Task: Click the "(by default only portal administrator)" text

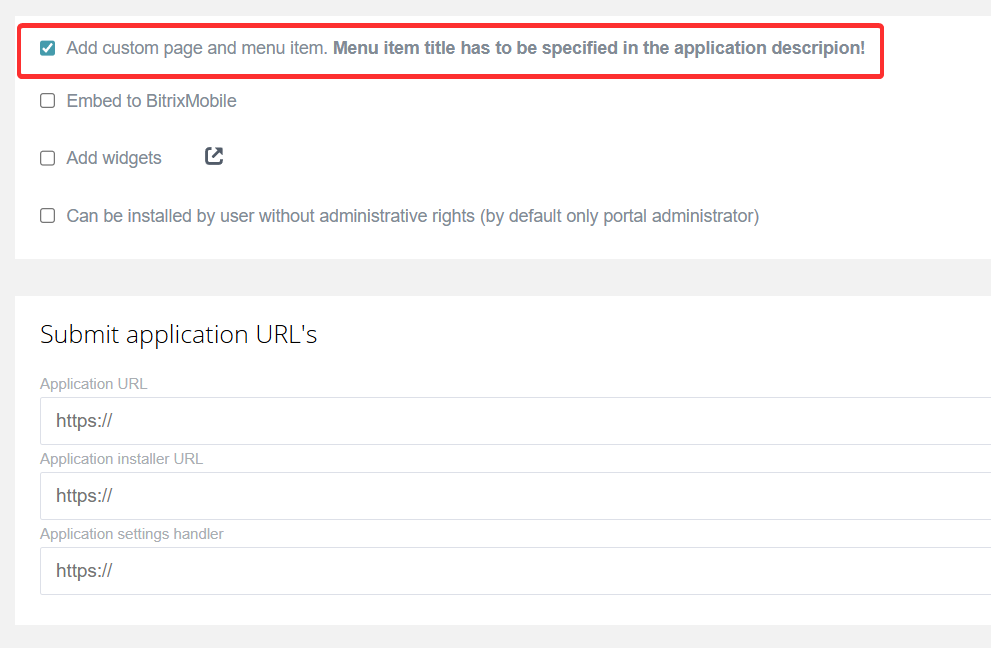Action: tap(620, 216)
